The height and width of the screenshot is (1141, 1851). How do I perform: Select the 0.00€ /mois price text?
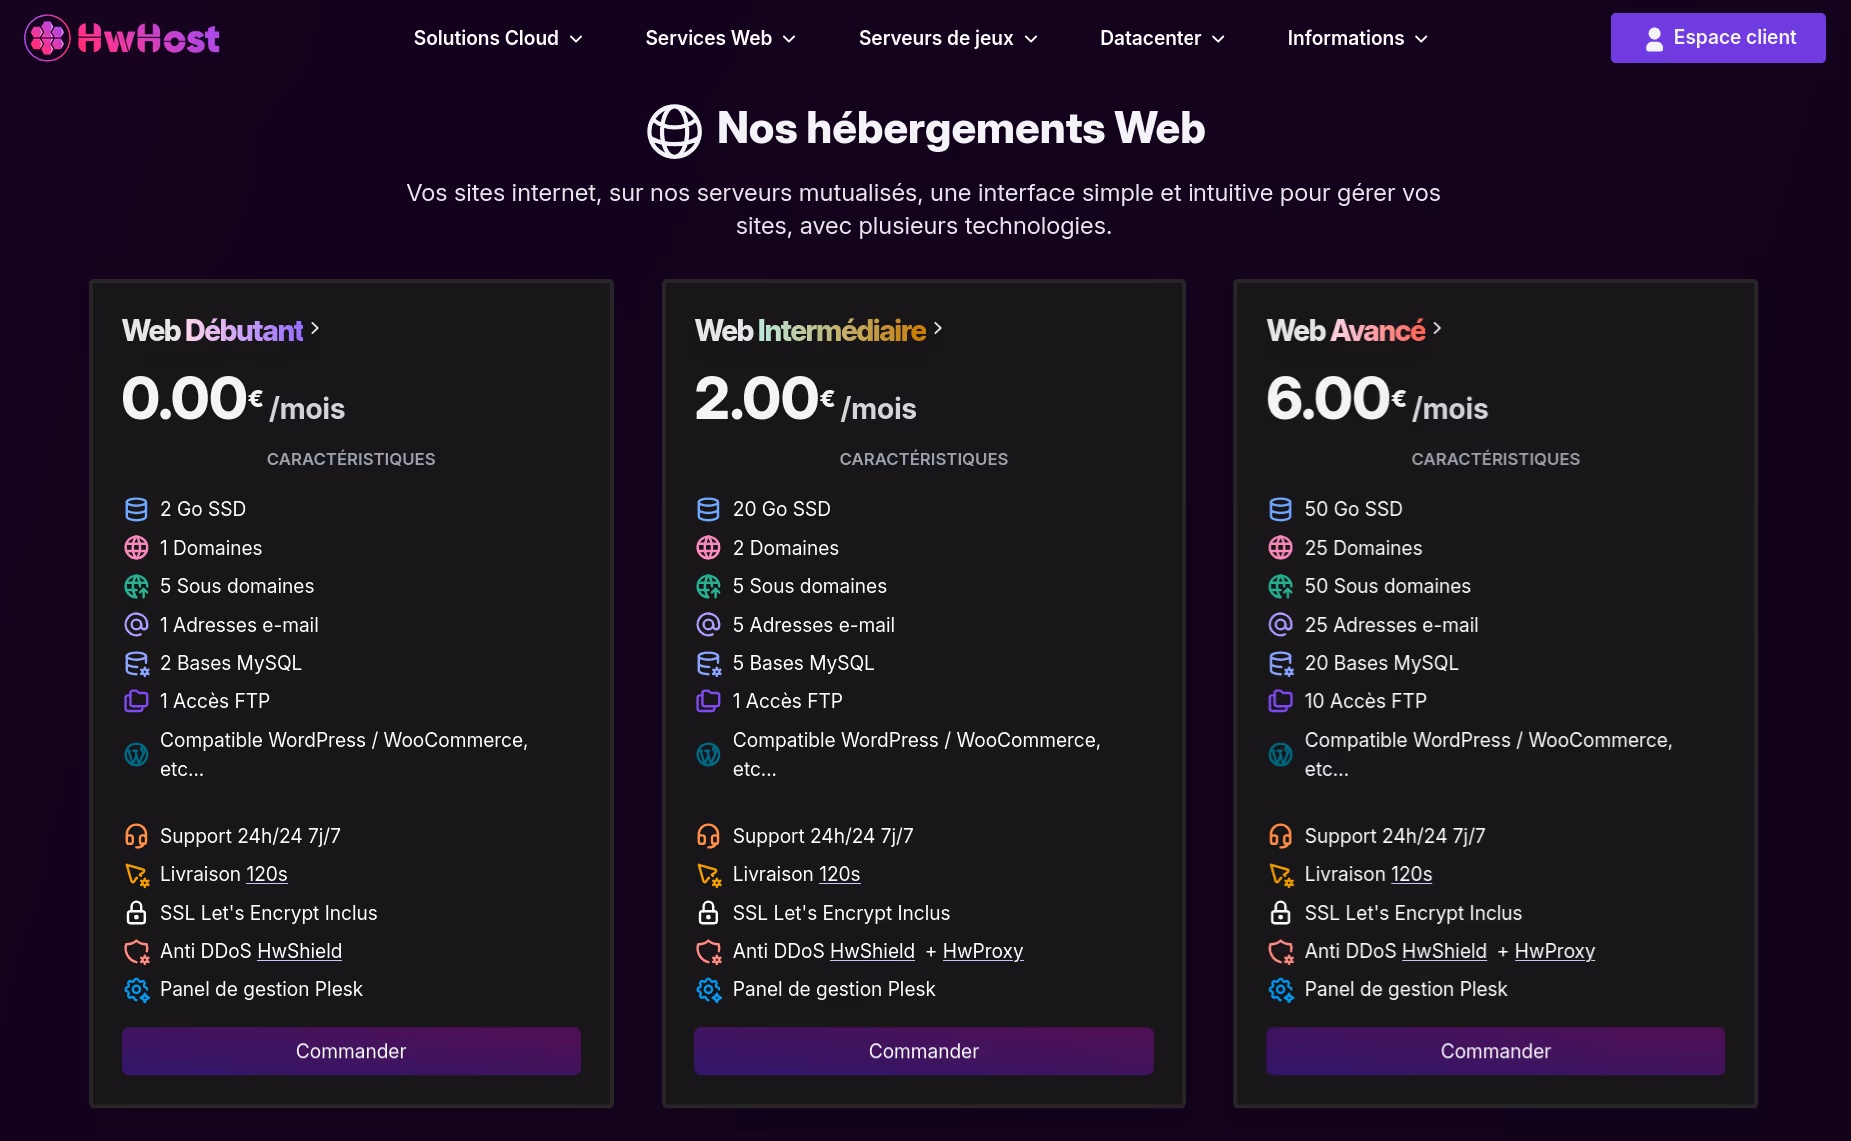click(x=233, y=399)
